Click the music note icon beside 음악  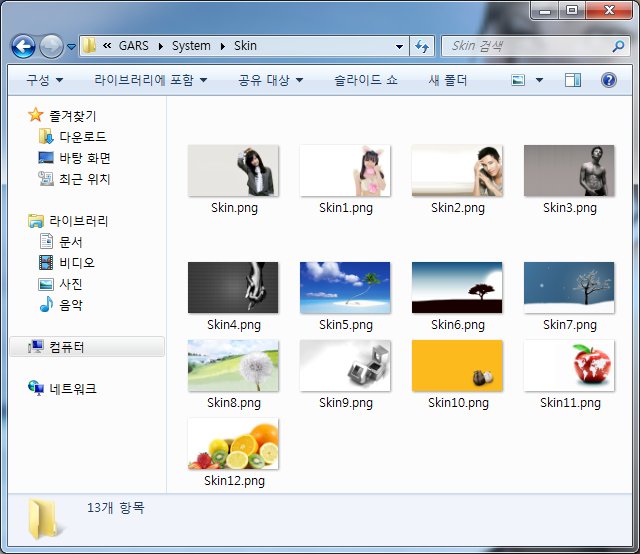[46, 304]
